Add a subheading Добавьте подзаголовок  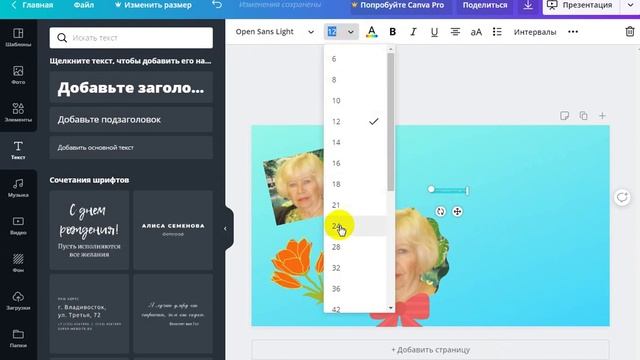click(131, 120)
